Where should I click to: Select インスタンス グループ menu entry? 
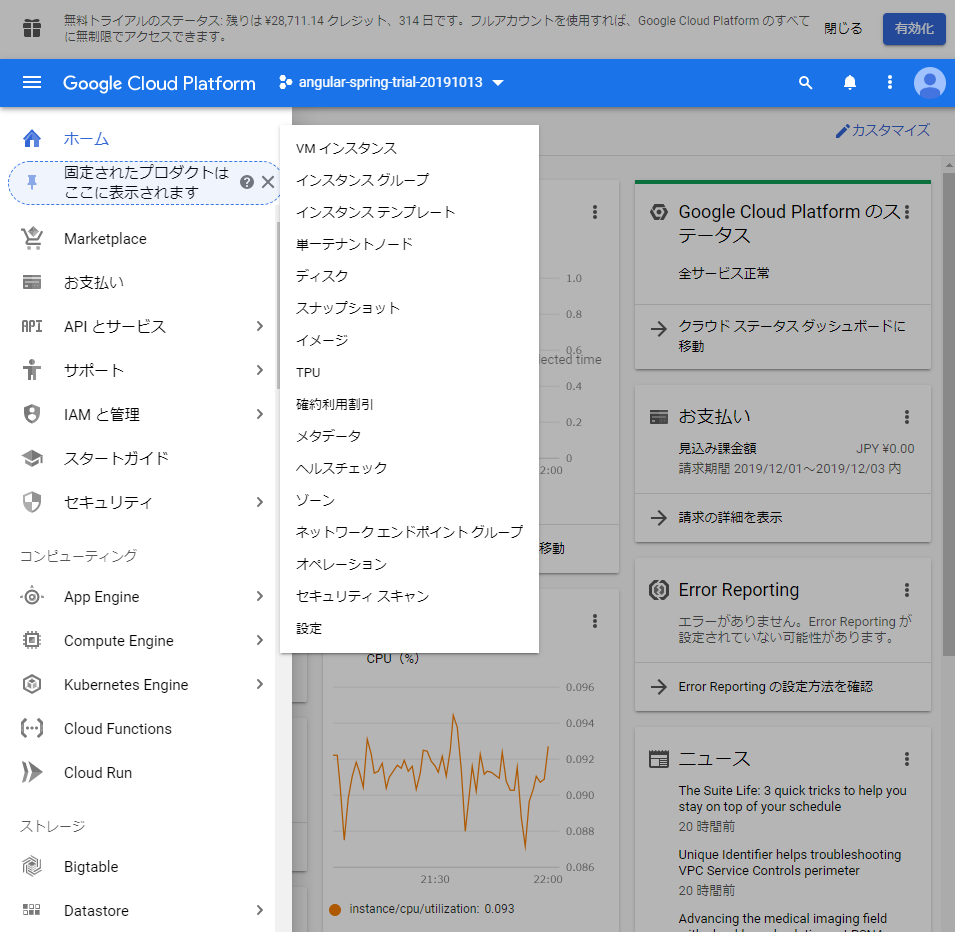pyautogui.click(x=409, y=180)
